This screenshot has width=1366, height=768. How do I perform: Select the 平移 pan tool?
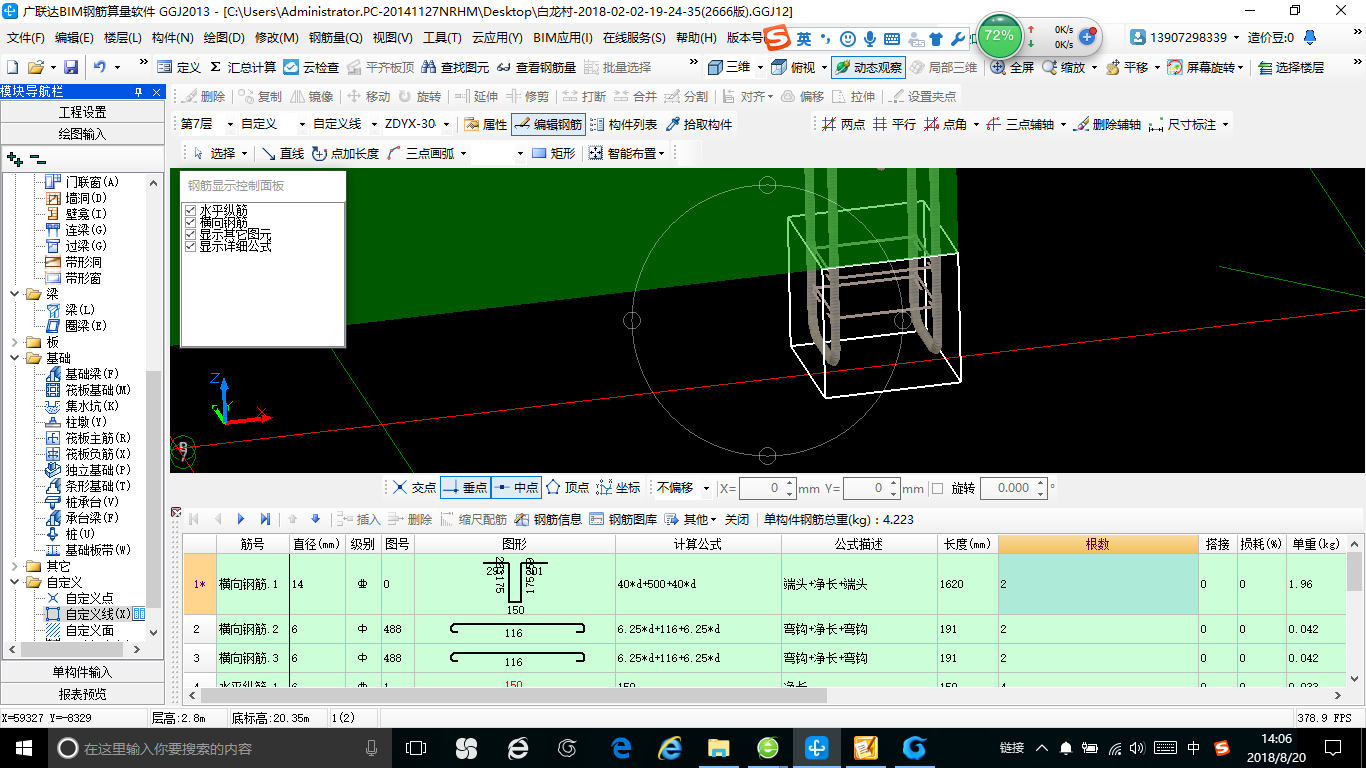[1126, 67]
